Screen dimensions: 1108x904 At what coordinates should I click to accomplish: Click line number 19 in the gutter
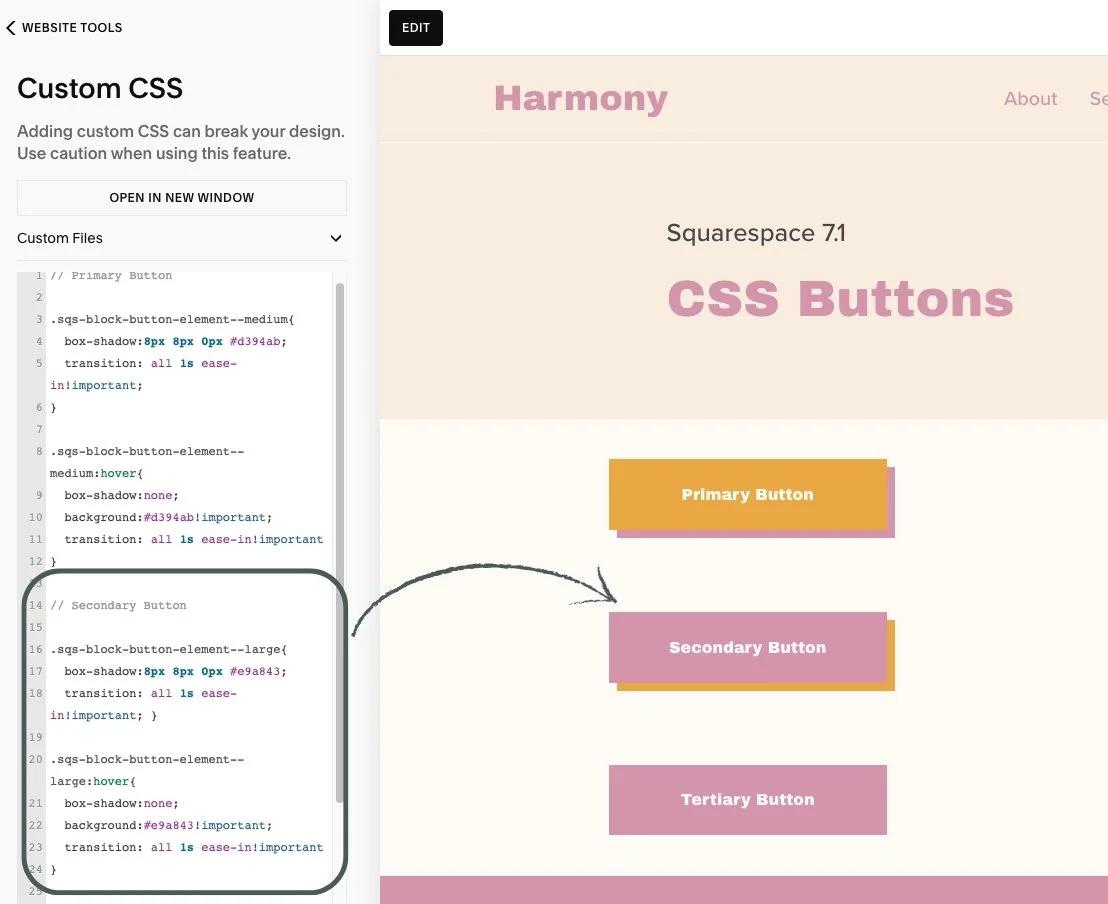(35, 737)
